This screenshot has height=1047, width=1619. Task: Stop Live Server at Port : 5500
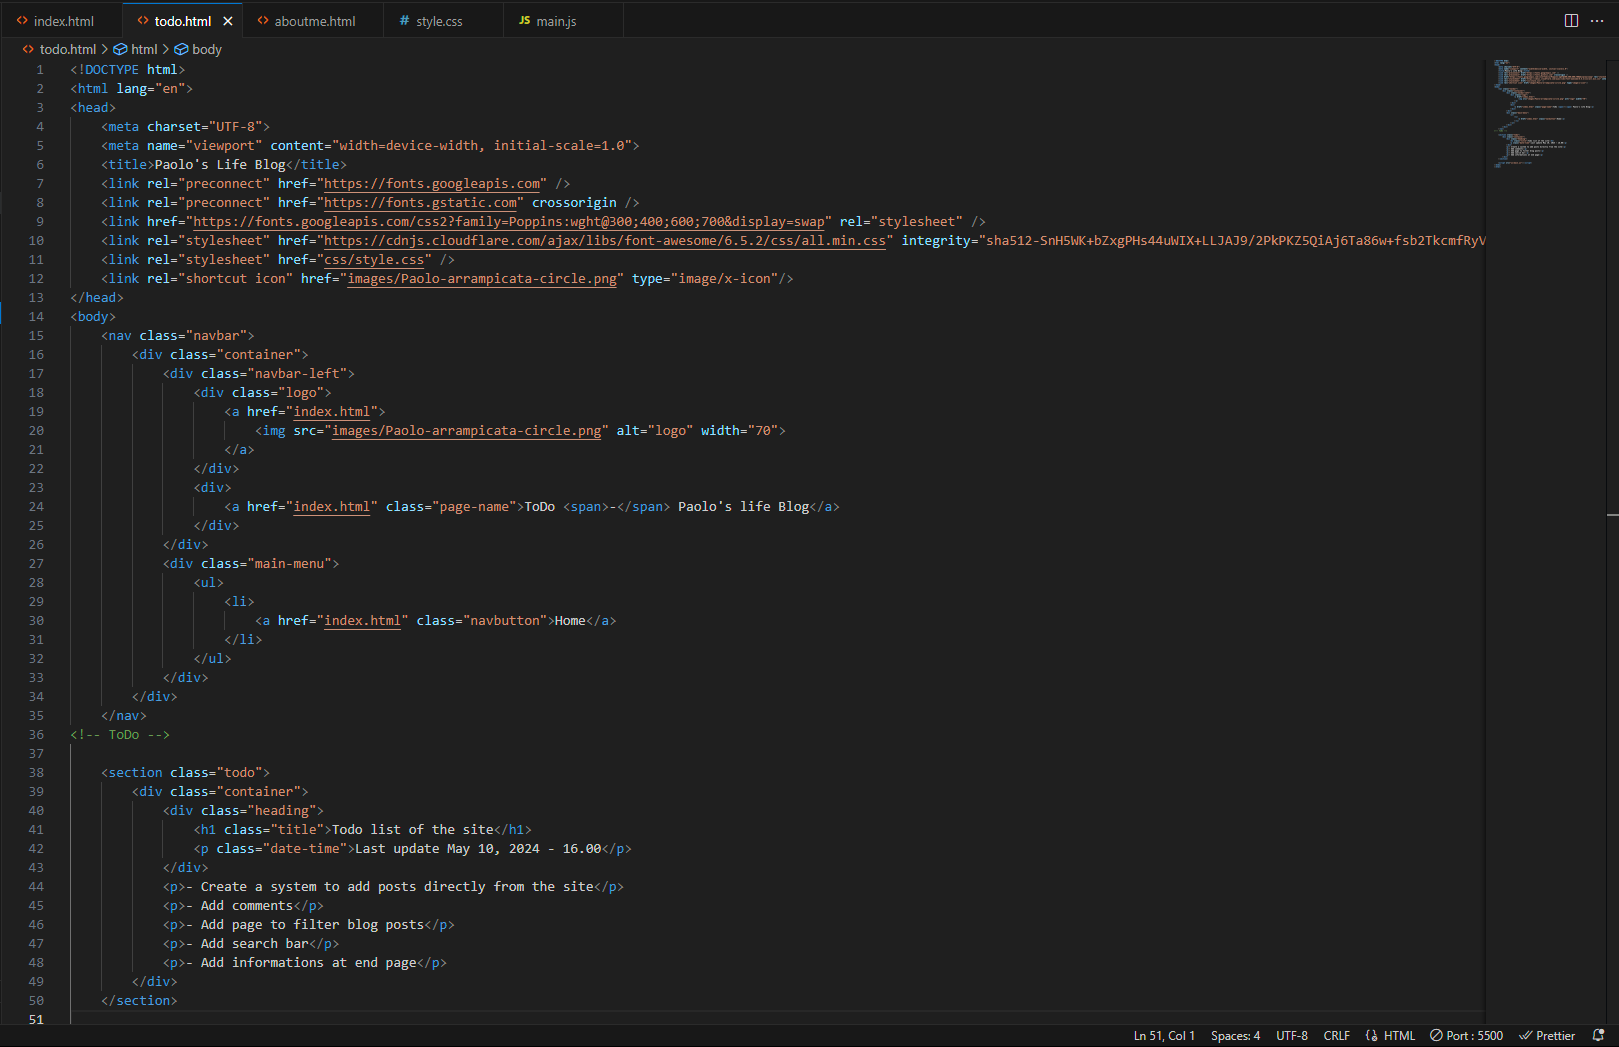point(1466,1036)
